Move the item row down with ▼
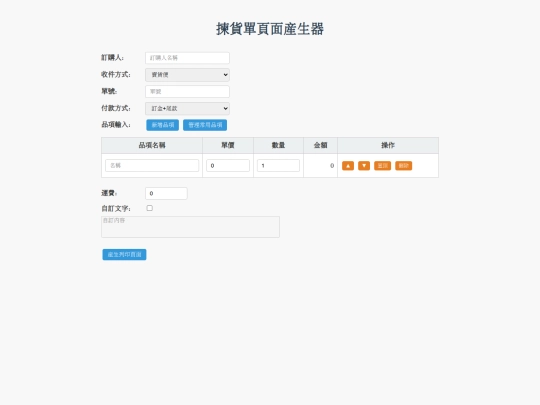Viewport: 540px width, 405px height. pos(364,166)
